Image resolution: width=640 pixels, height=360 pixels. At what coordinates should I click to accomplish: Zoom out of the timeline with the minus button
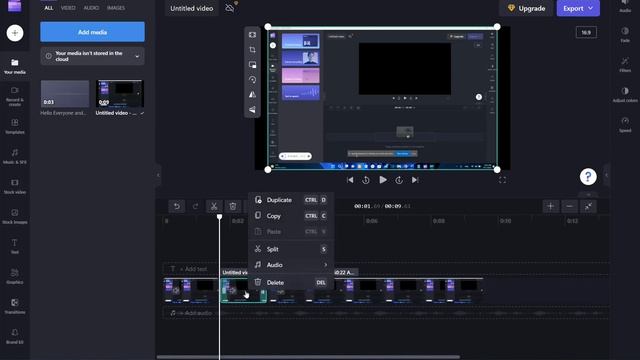[569, 206]
